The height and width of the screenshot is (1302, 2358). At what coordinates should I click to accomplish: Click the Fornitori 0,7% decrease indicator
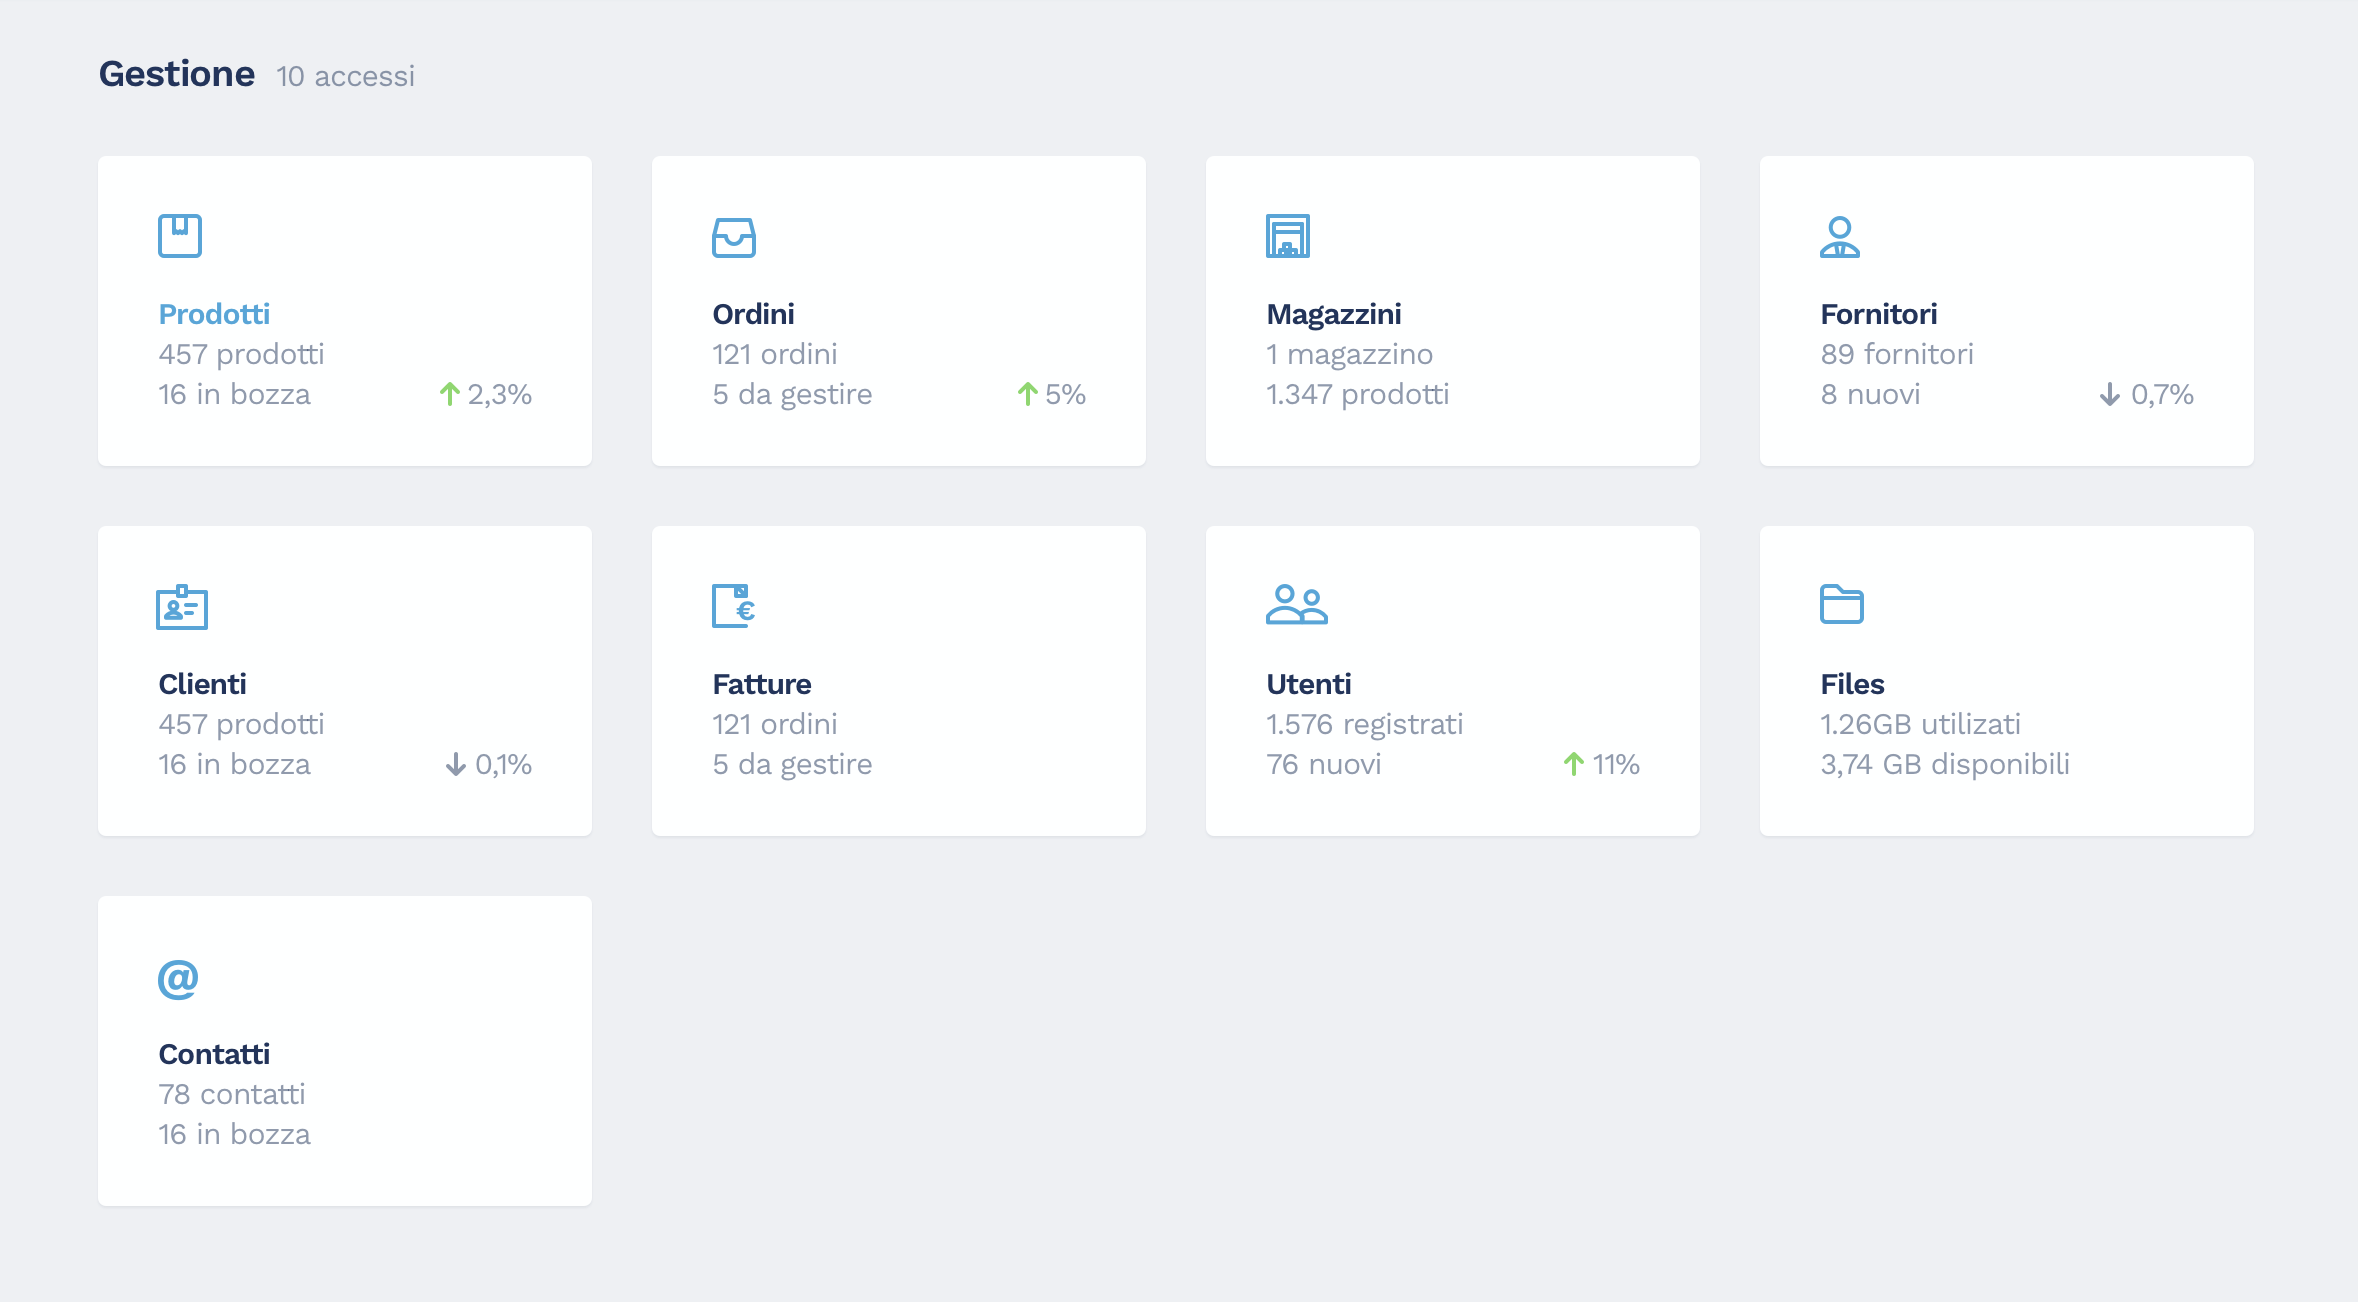click(2146, 394)
